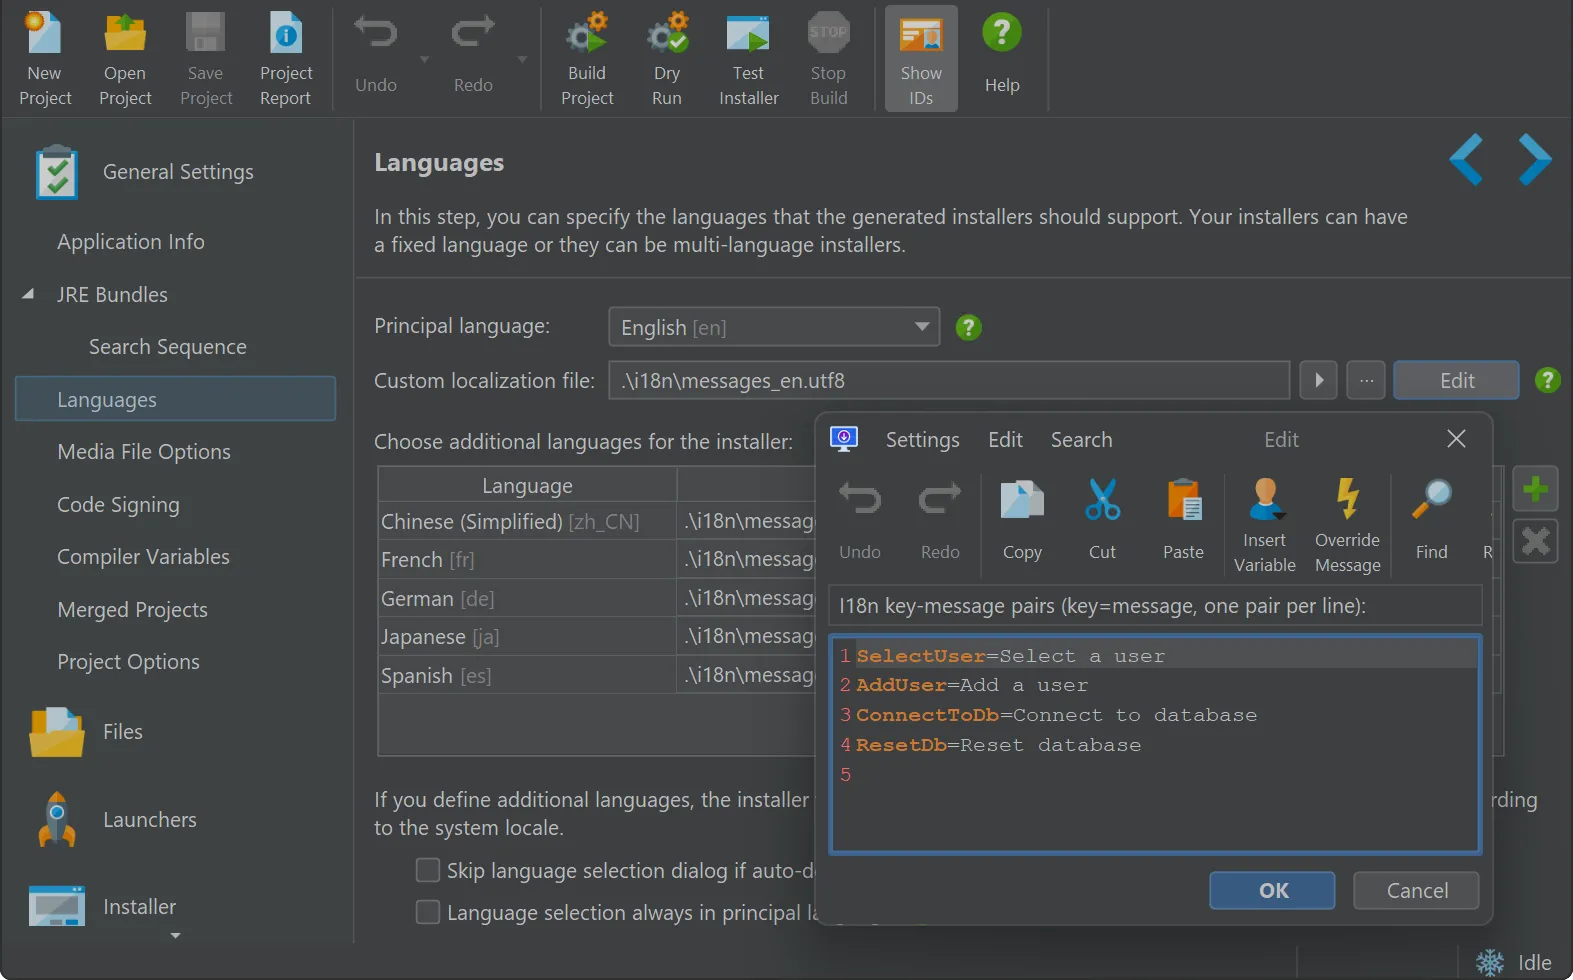Open the Settings menu in the dialog
The image size is (1573, 980).
point(922,440)
